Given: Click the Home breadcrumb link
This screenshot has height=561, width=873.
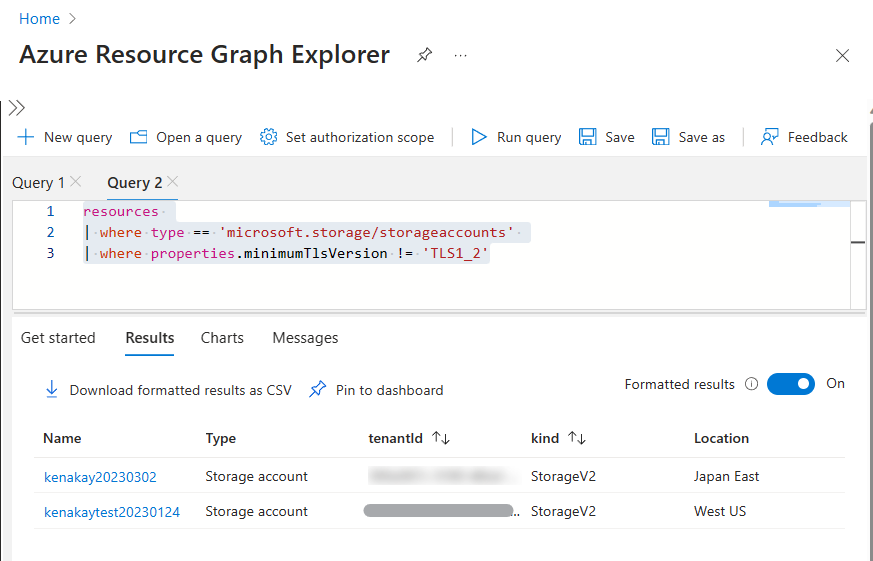Looking at the screenshot, I should pyautogui.click(x=39, y=19).
